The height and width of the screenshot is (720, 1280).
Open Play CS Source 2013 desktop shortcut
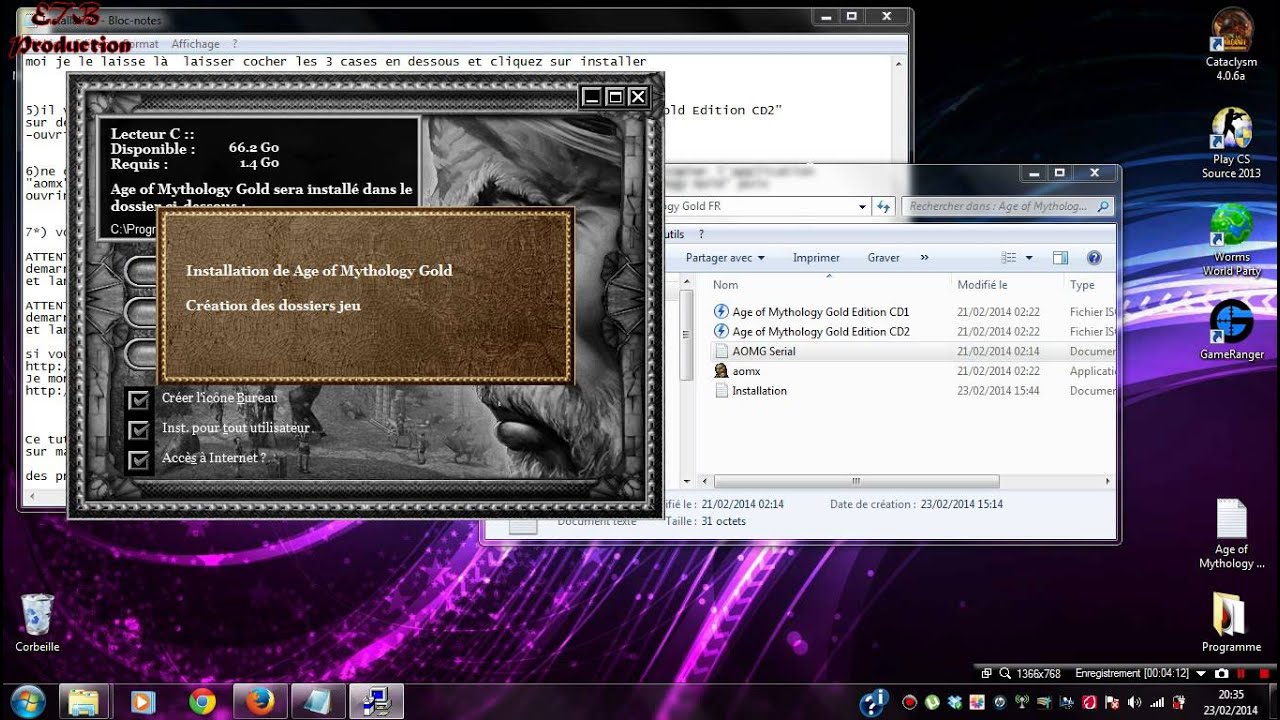1231,143
